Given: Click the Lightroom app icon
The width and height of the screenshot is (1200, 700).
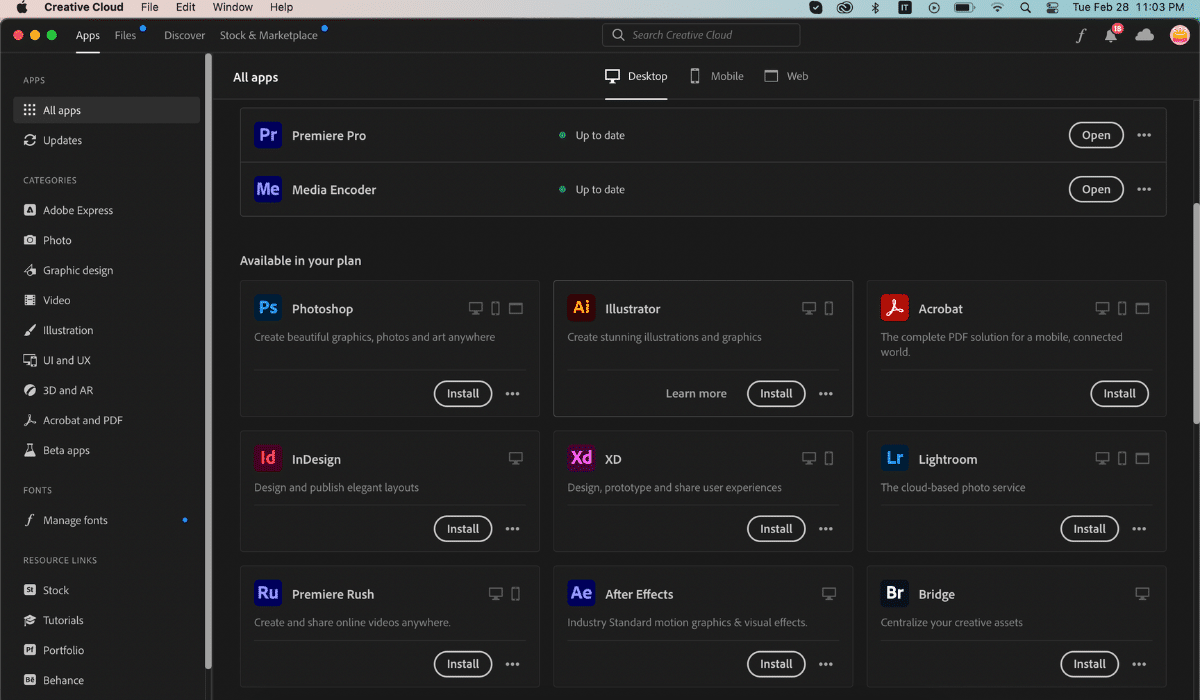Looking at the screenshot, I should pyautogui.click(x=895, y=458).
